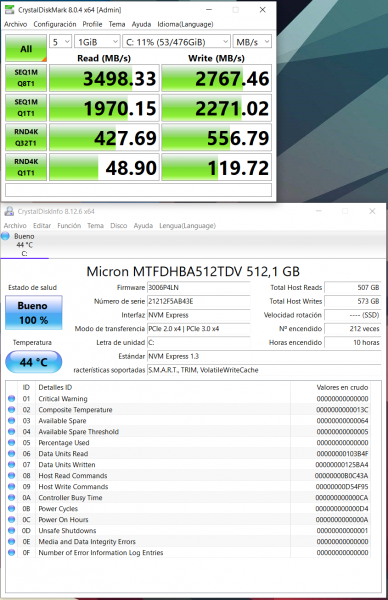Open Tema menu in CrystalDiskMark

pos(117,24)
